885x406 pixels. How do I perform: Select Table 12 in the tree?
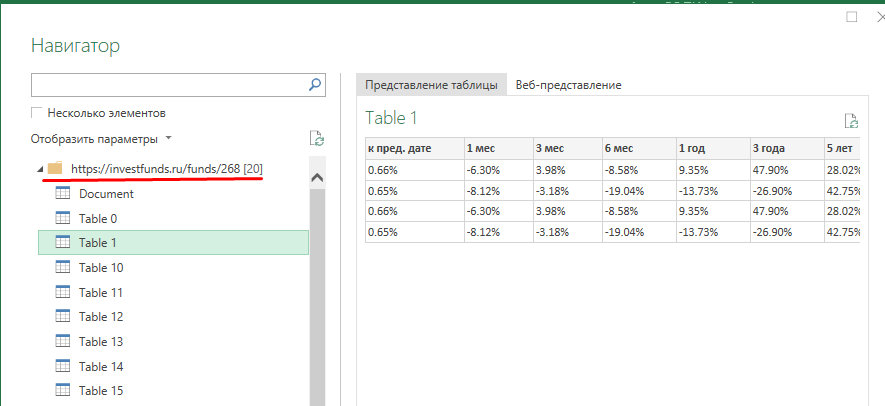tap(101, 316)
